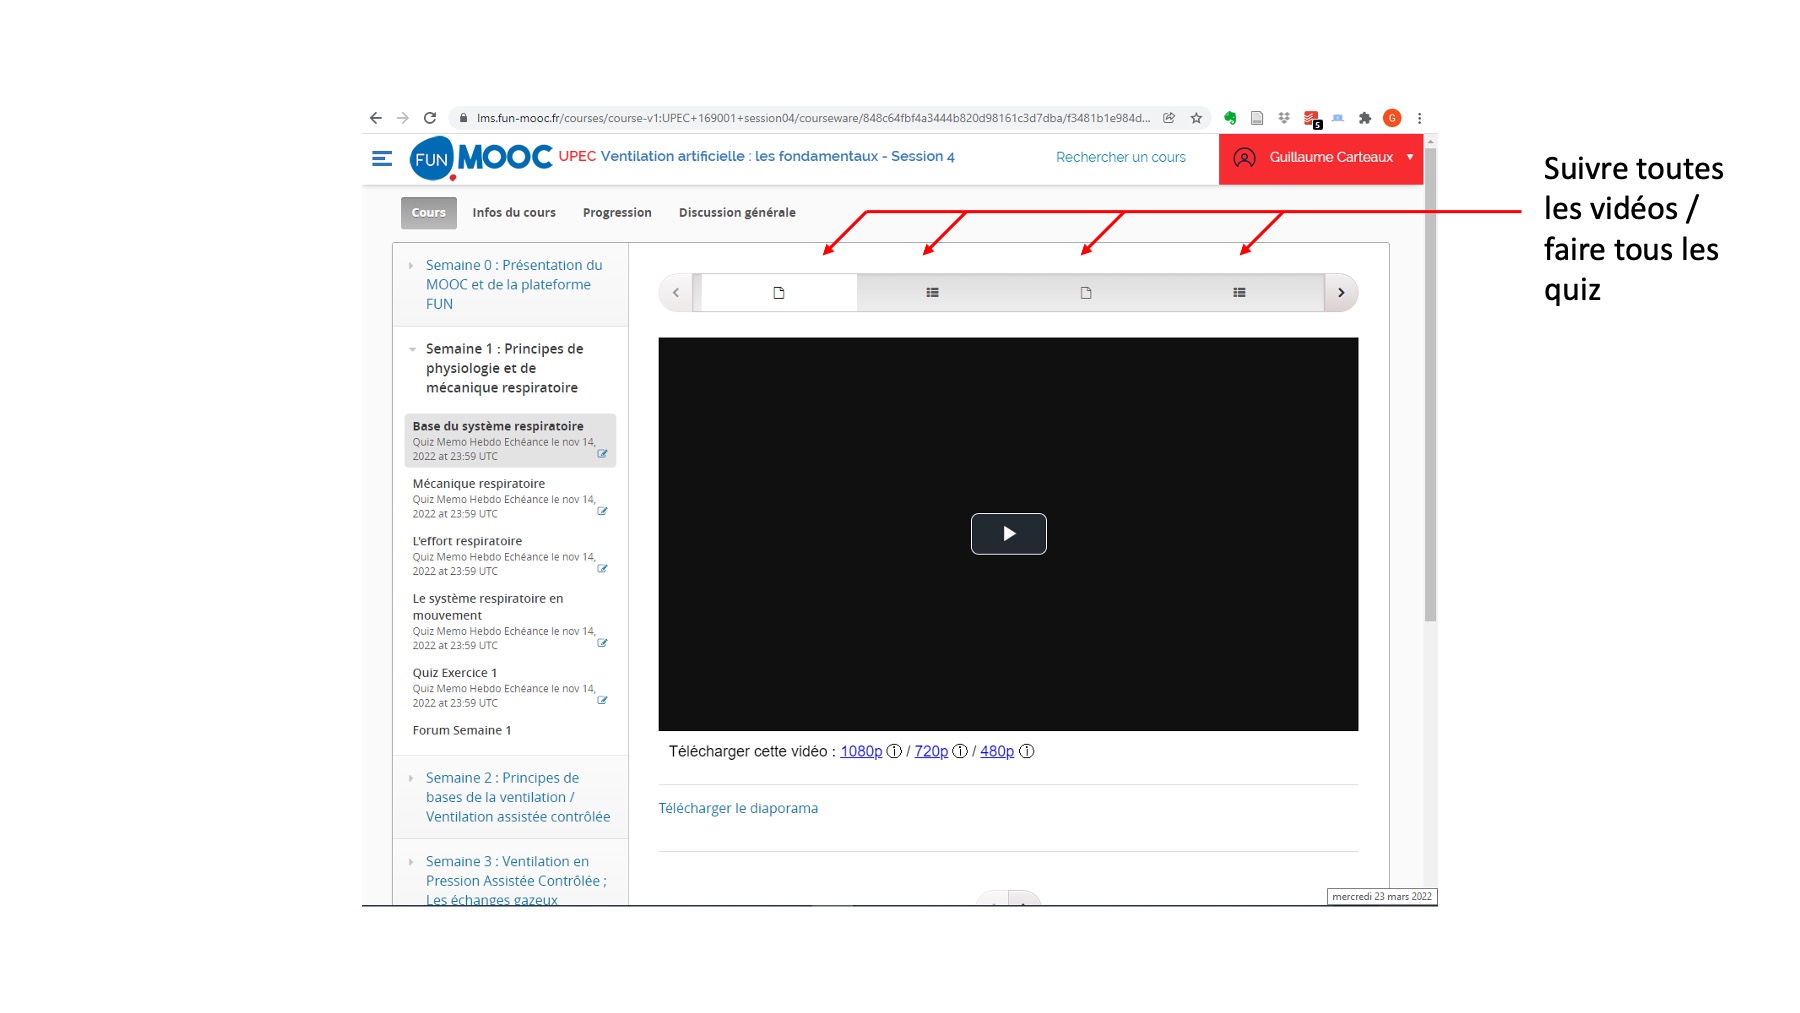Go to next unit with right chevron

(1341, 293)
